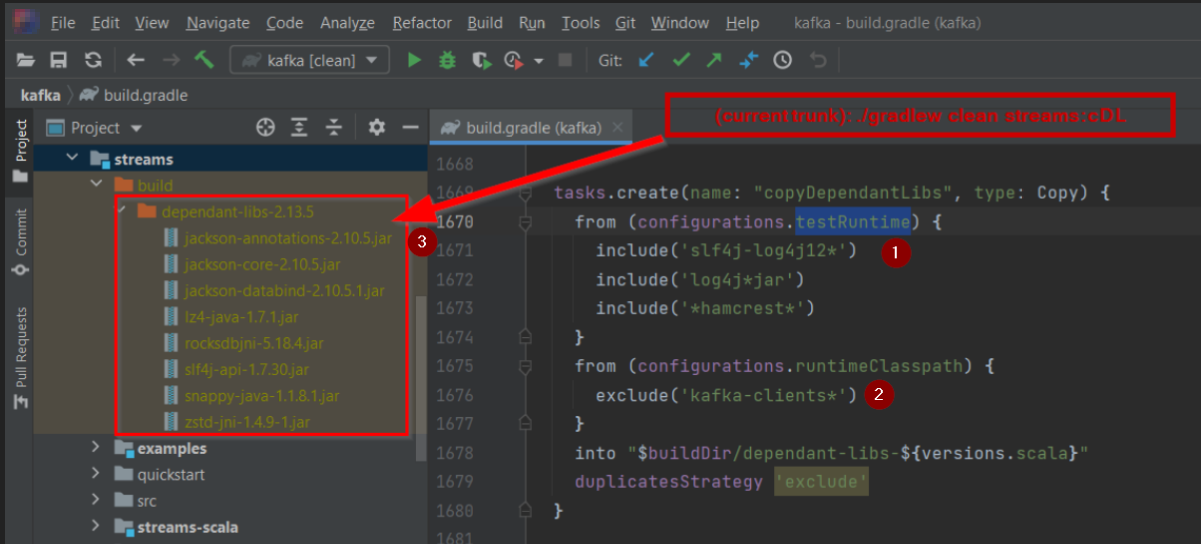Select jackson-databind-2.10.5.1.jar file
This screenshot has width=1201, height=544.
[274, 290]
